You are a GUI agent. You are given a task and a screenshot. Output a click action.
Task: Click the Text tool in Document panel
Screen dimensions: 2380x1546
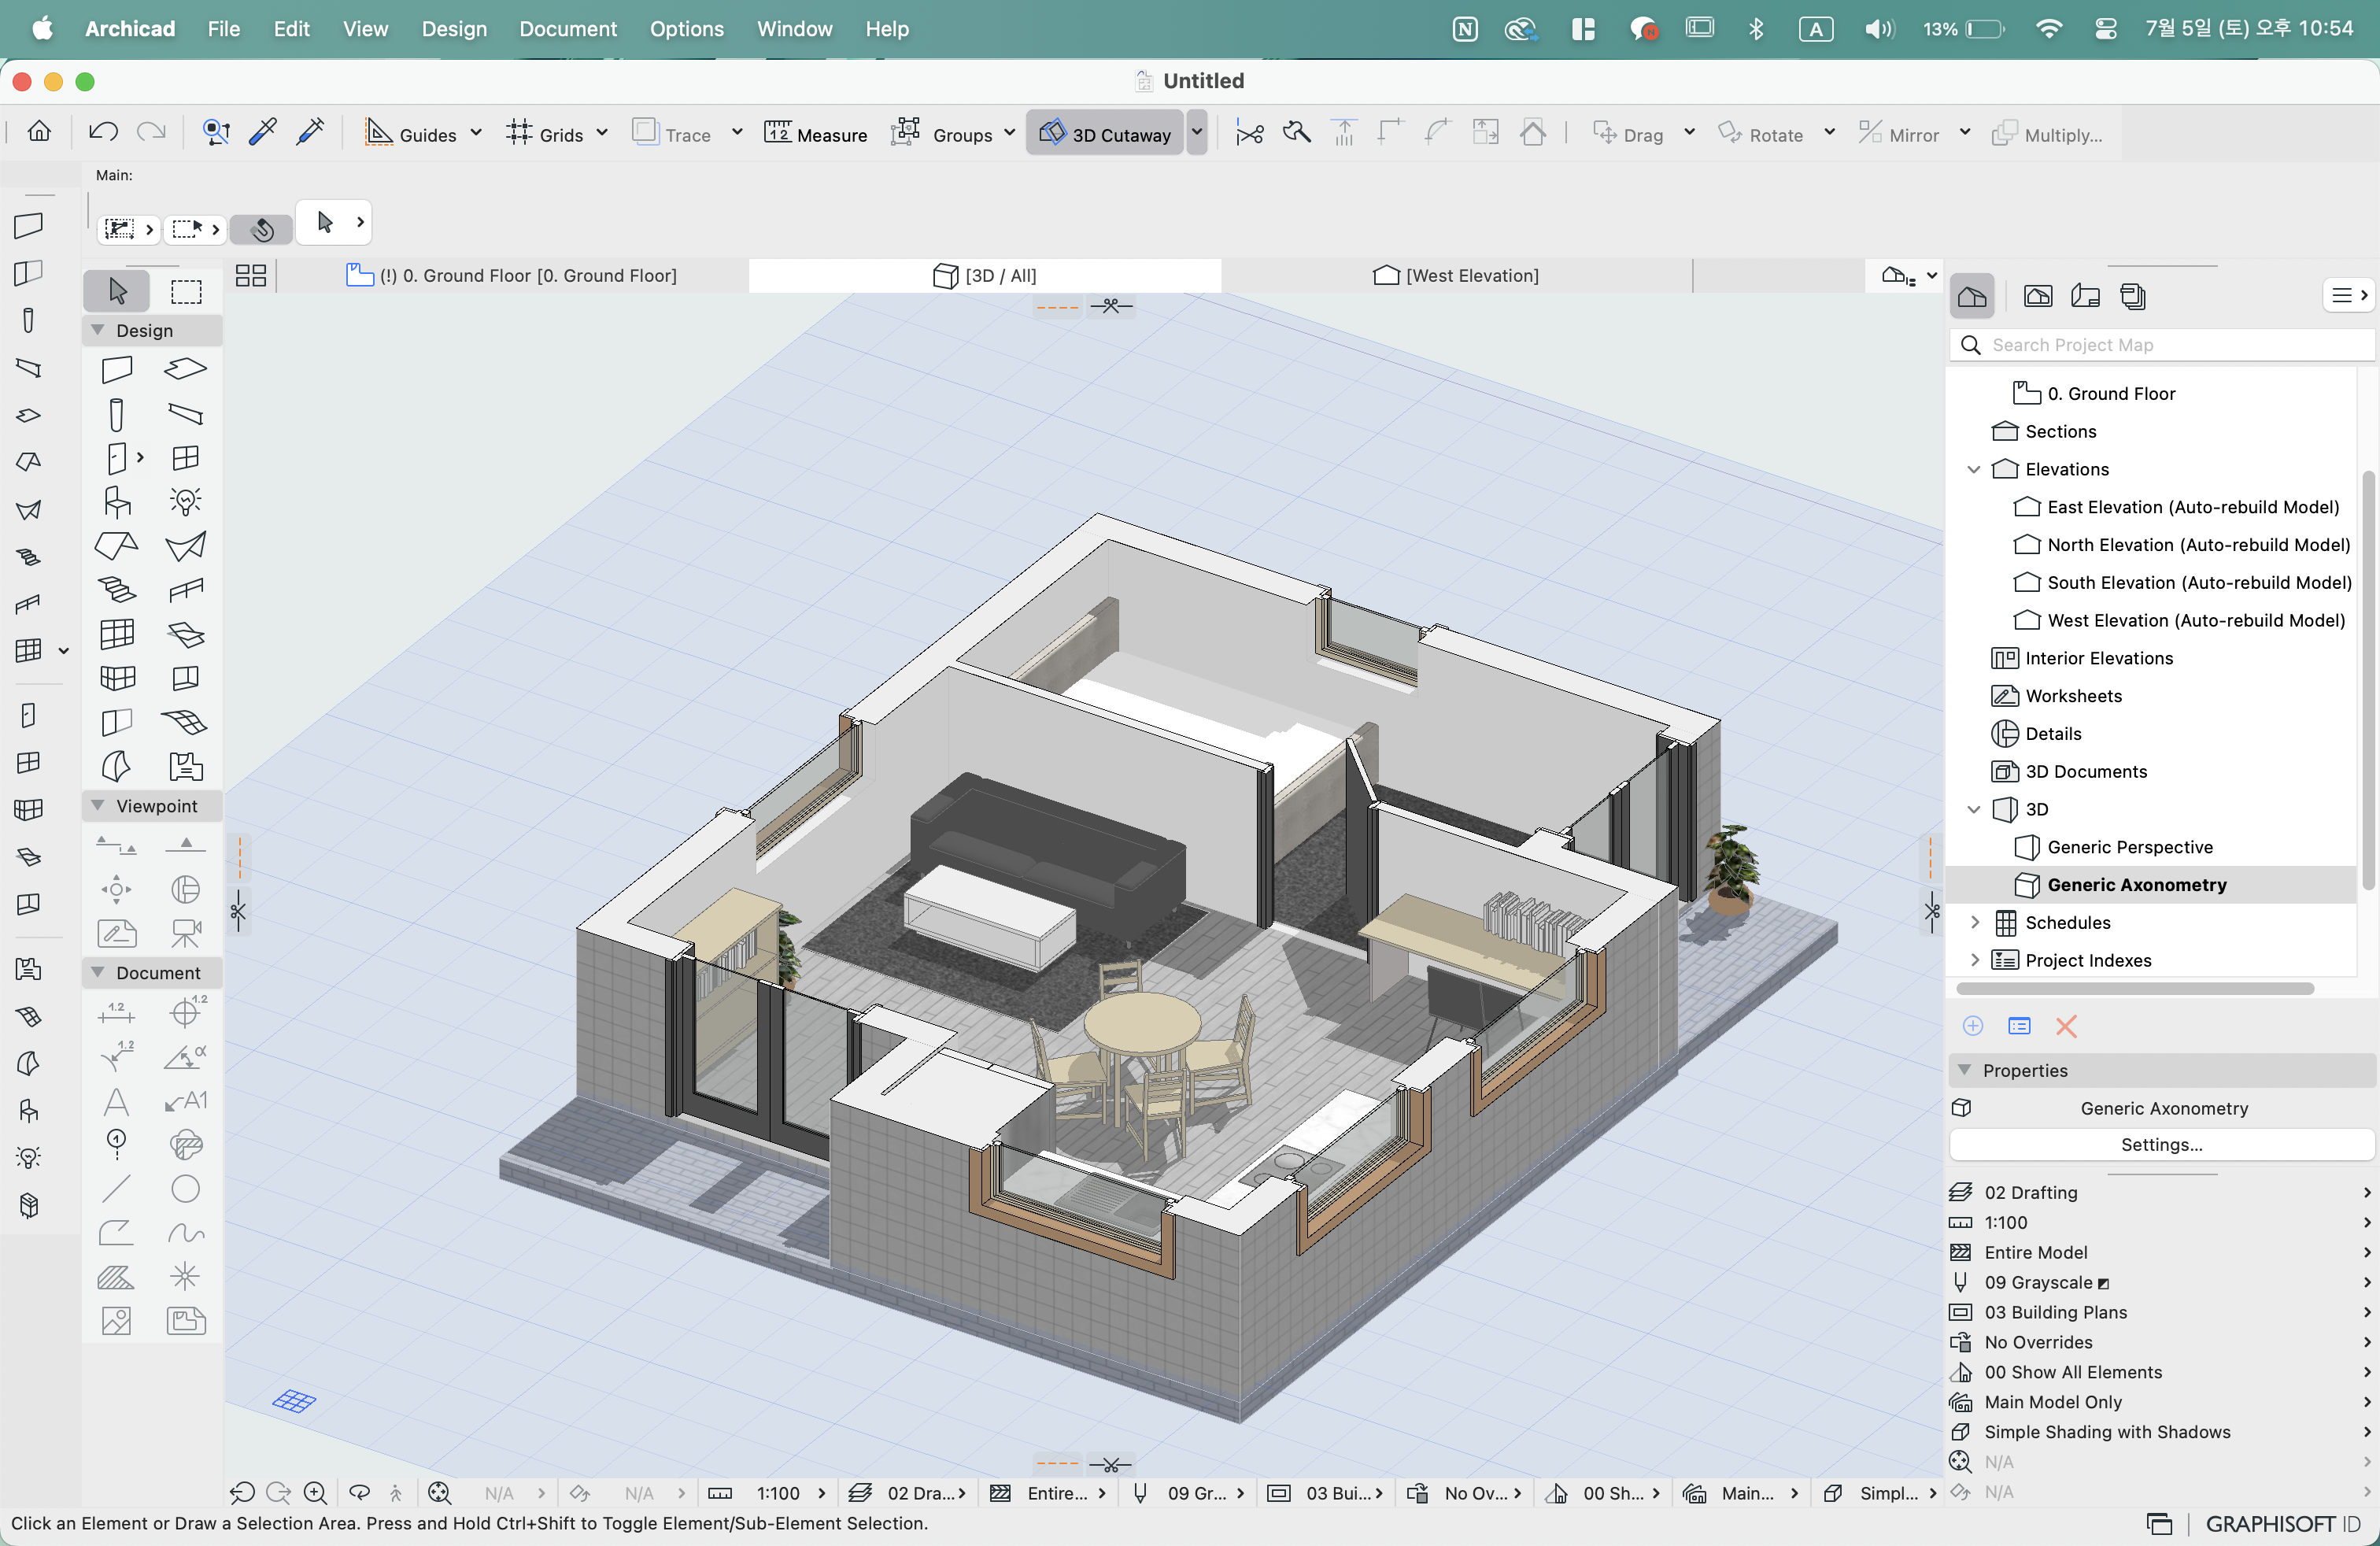click(x=117, y=1101)
